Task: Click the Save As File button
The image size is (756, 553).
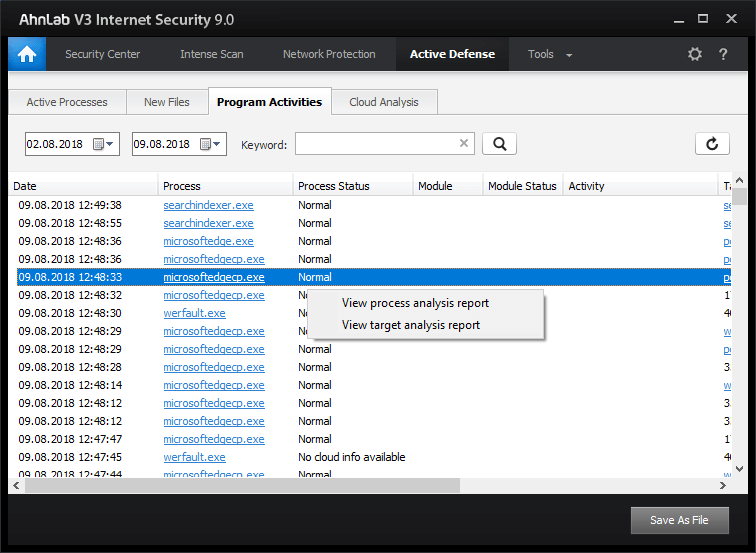Action: click(679, 520)
